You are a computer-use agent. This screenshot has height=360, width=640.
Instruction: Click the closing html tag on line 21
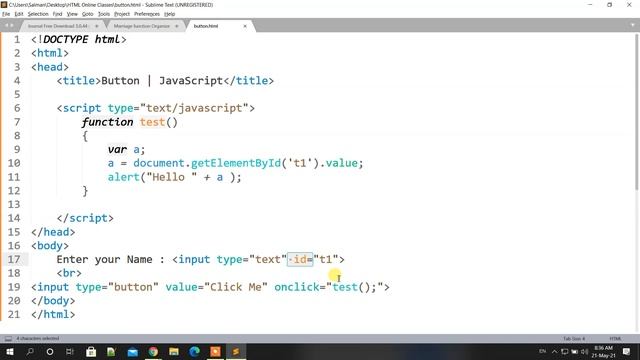click(x=53, y=315)
